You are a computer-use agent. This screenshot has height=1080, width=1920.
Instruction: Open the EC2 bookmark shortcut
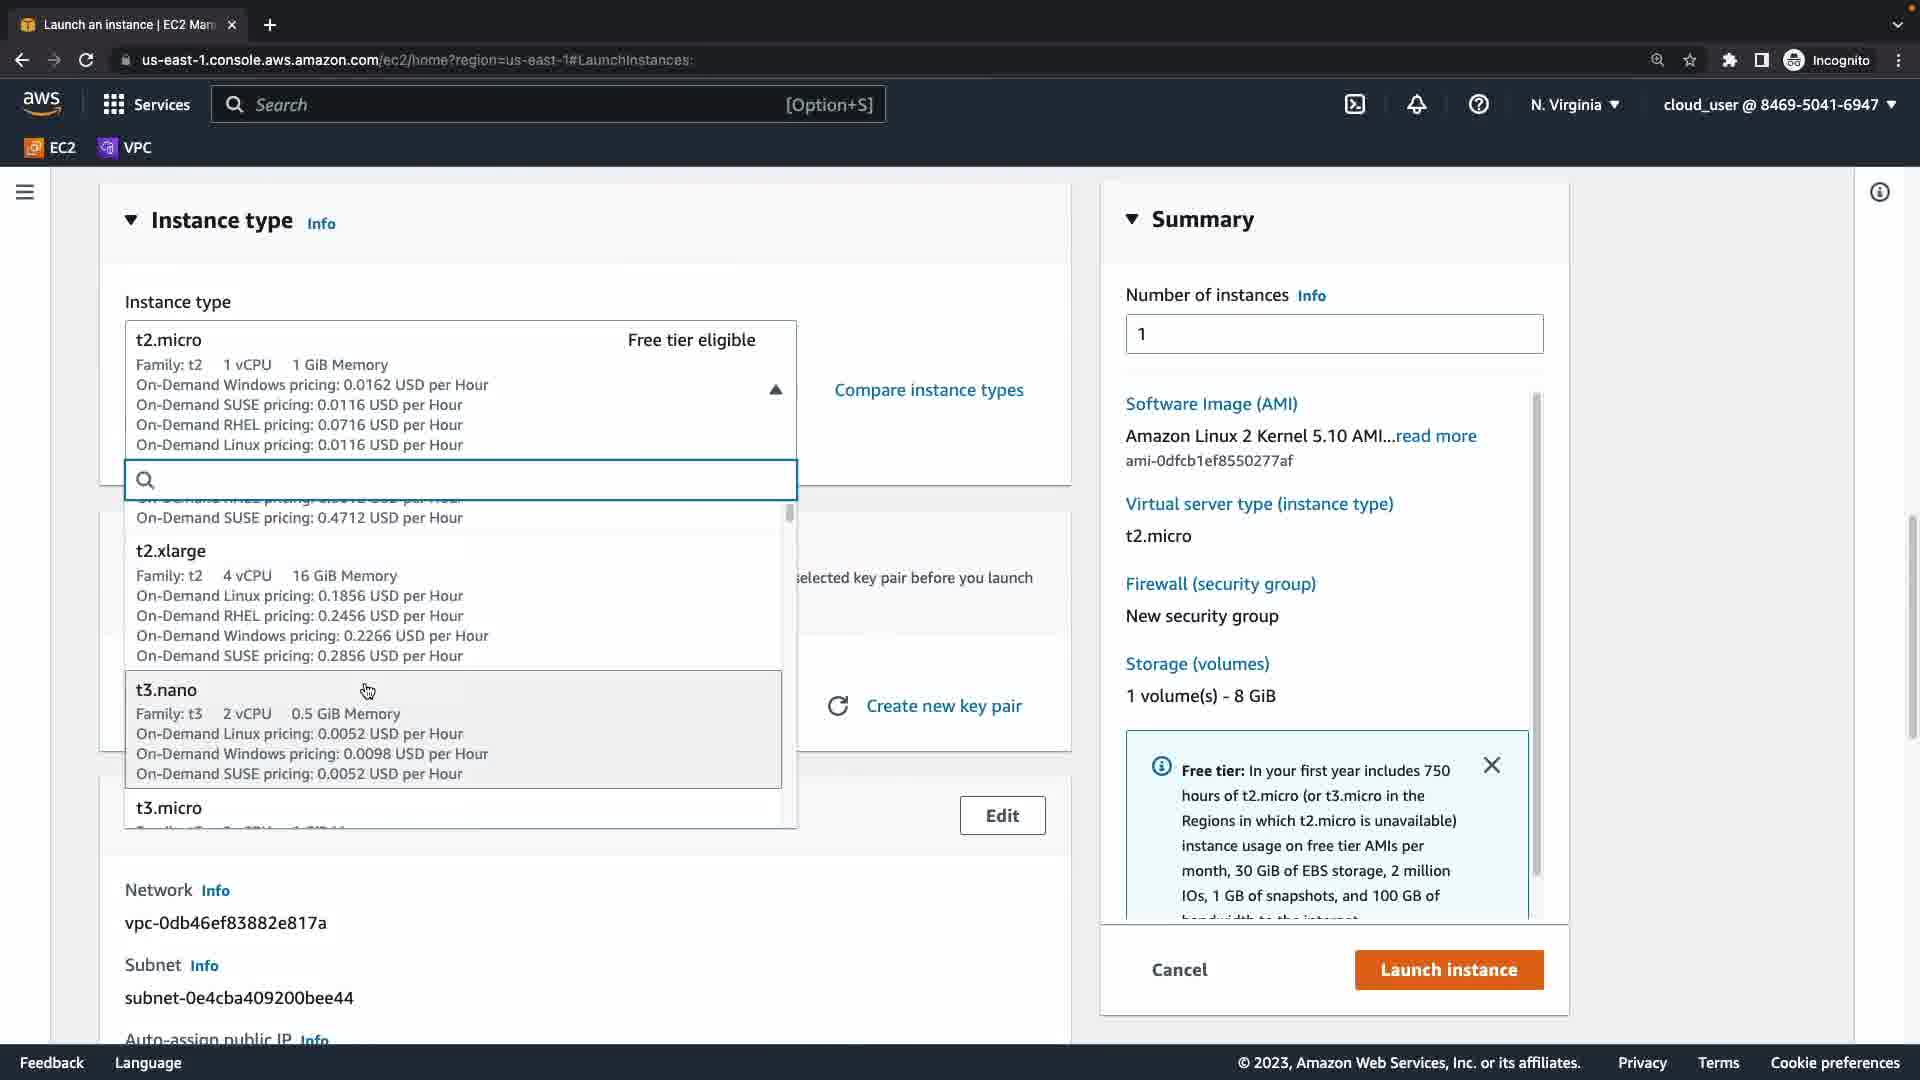[50, 147]
